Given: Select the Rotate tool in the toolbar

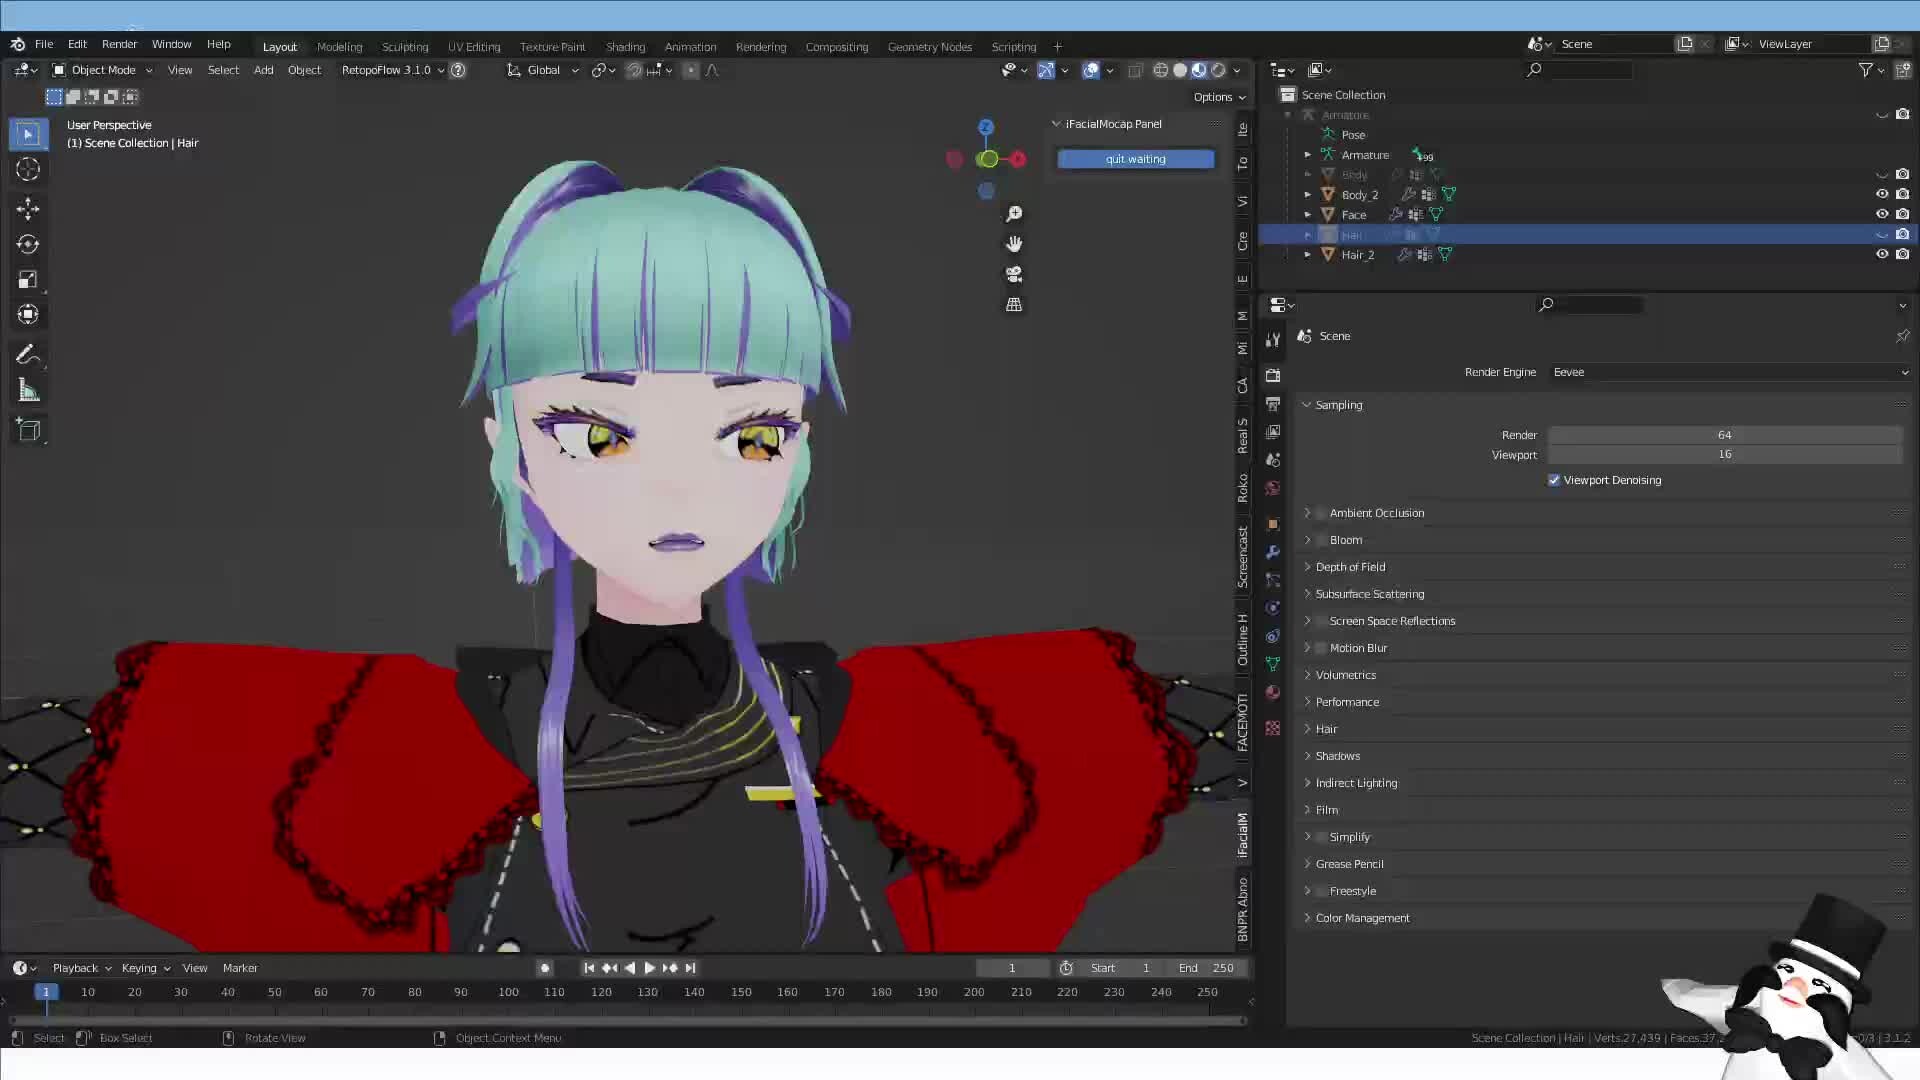Looking at the screenshot, I should [x=28, y=243].
